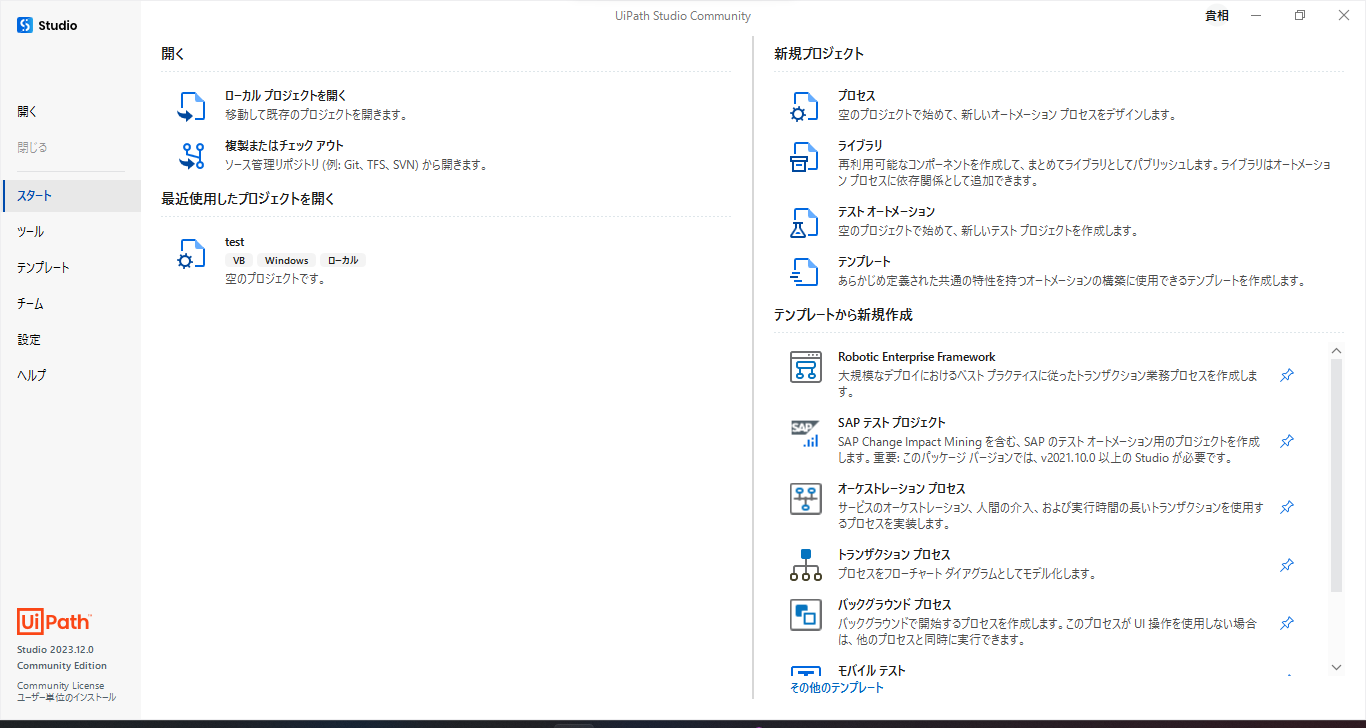Image resolution: width=1366 pixels, height=728 pixels.
Task: Click the template list scrollbar thumb
Action: click(1337, 476)
